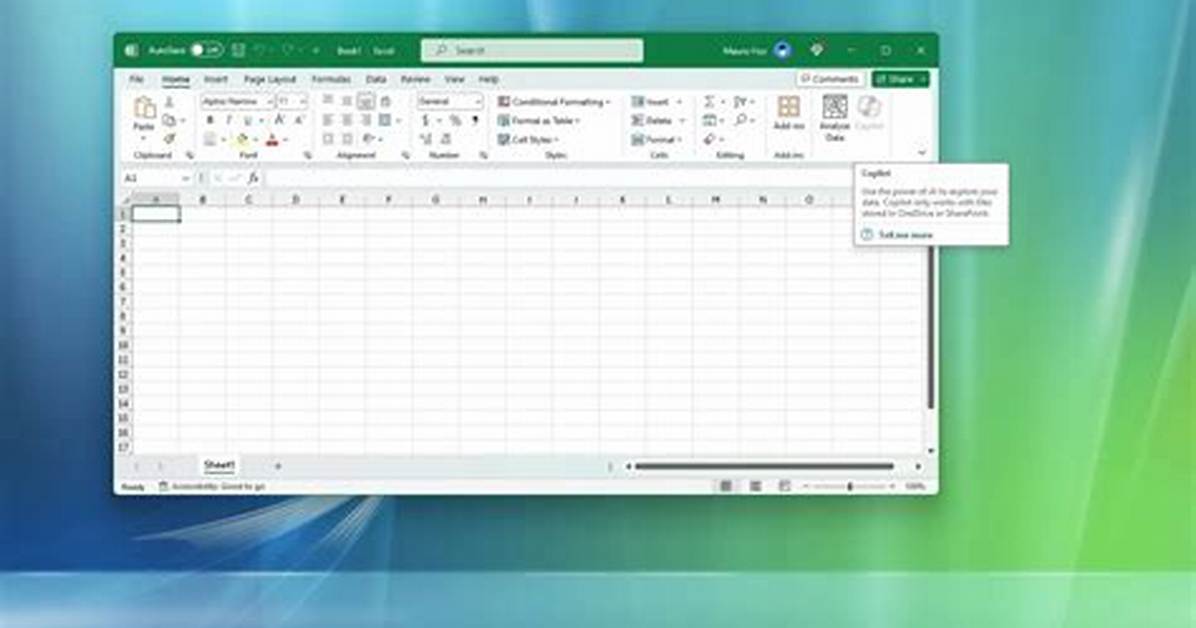Click Find & Select magnifier icon
This screenshot has height=628, width=1196.
(740, 121)
